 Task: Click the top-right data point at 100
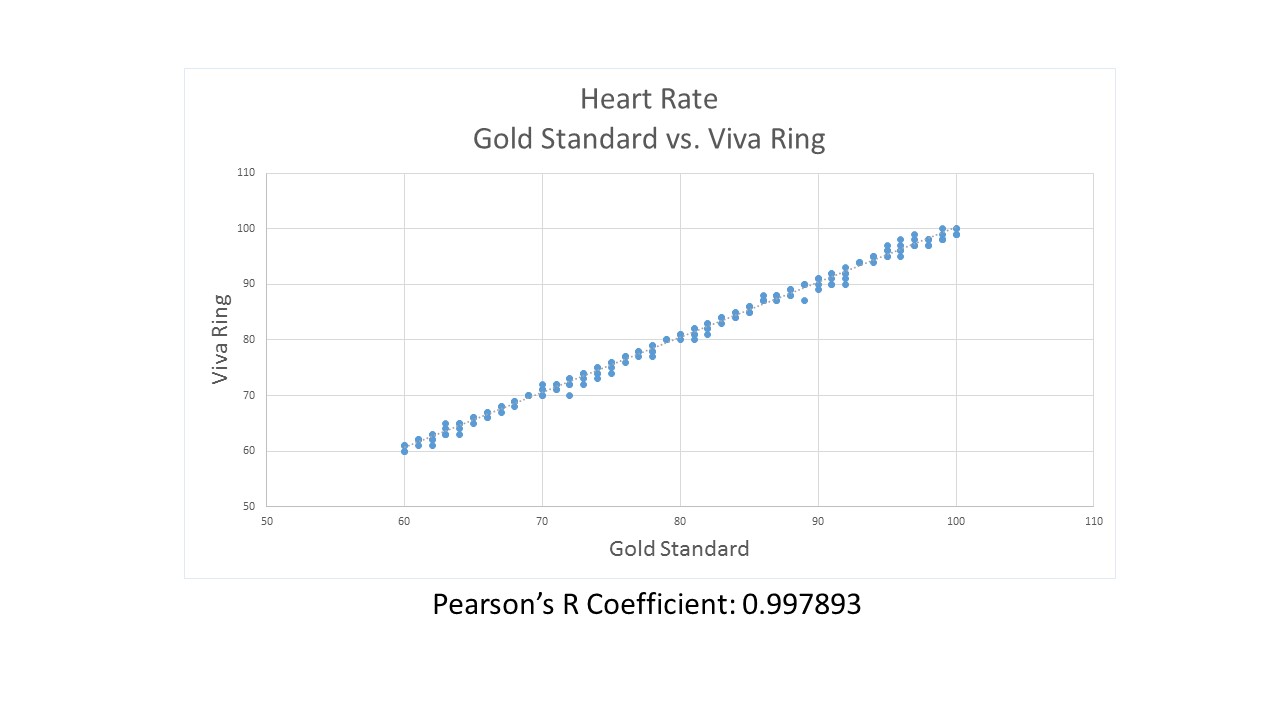coord(957,229)
